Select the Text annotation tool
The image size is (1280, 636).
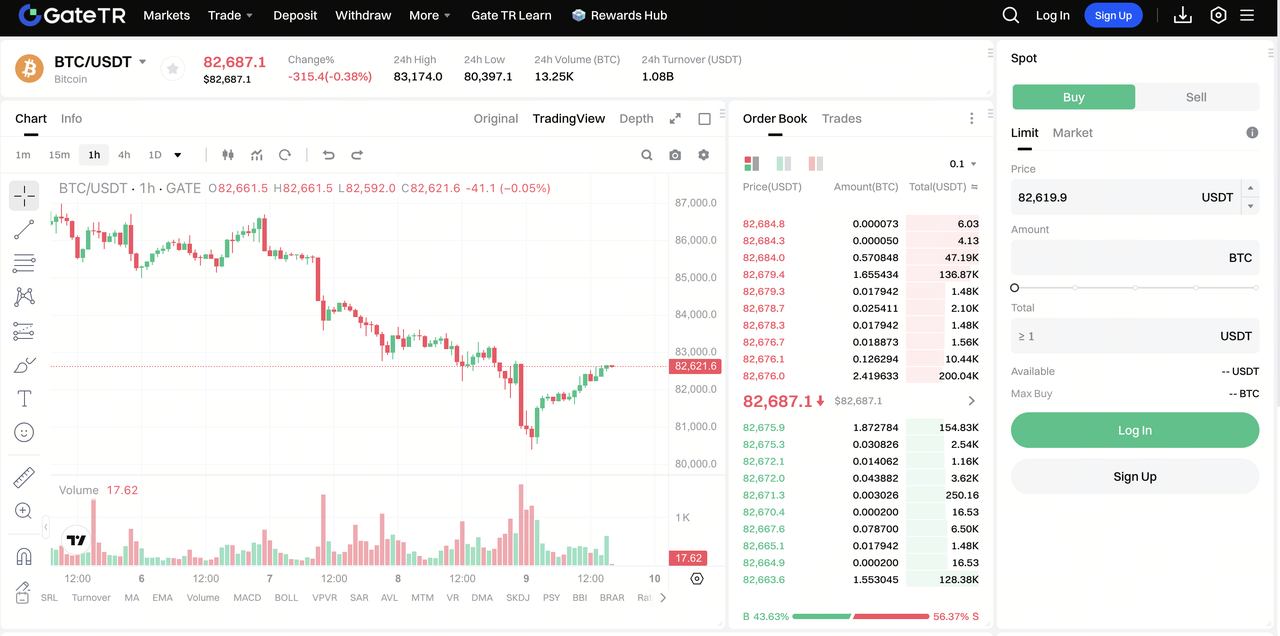pos(24,398)
